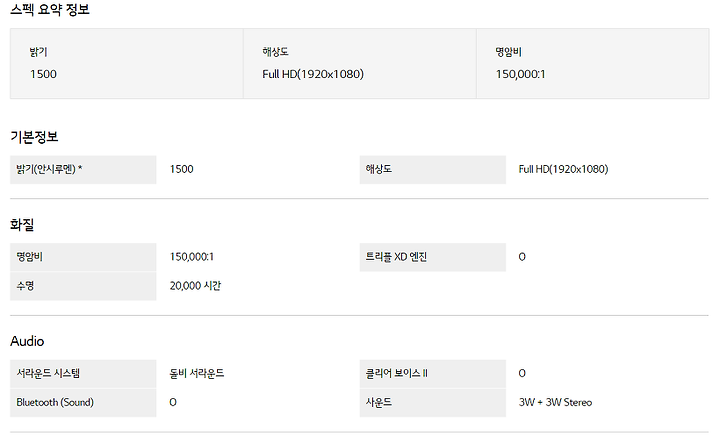The width and height of the screenshot is (720, 436).
Task: Click the 수명 label cell
Action: tap(83, 286)
